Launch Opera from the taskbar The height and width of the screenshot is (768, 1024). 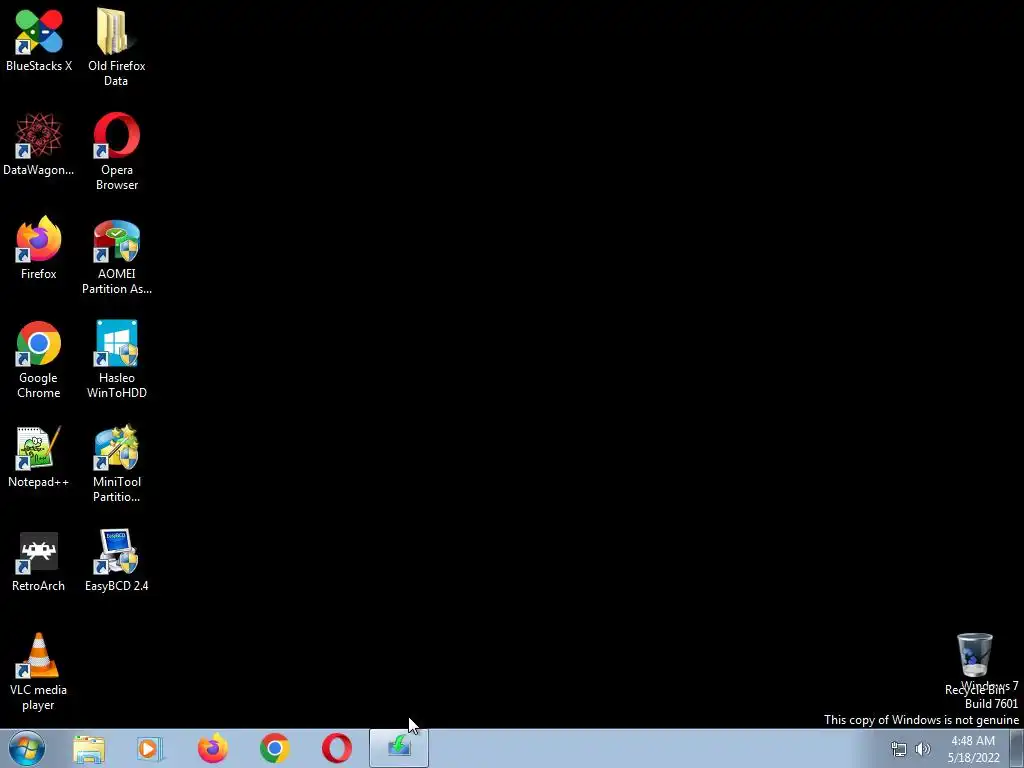click(337, 748)
